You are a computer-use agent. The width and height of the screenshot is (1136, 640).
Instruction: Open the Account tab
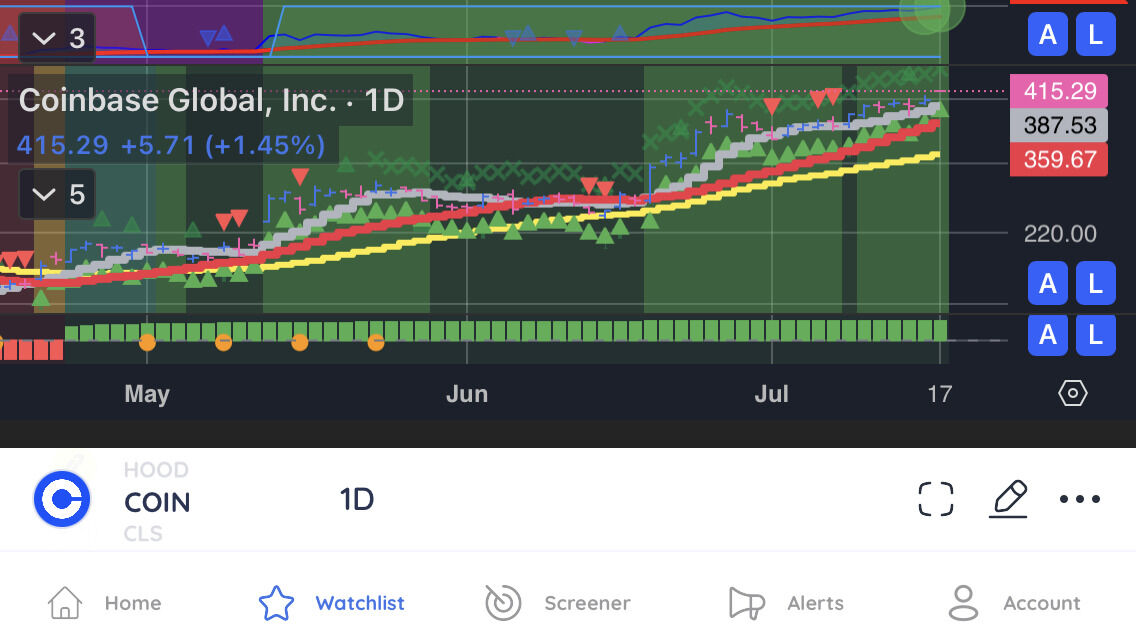[x=1014, y=603]
